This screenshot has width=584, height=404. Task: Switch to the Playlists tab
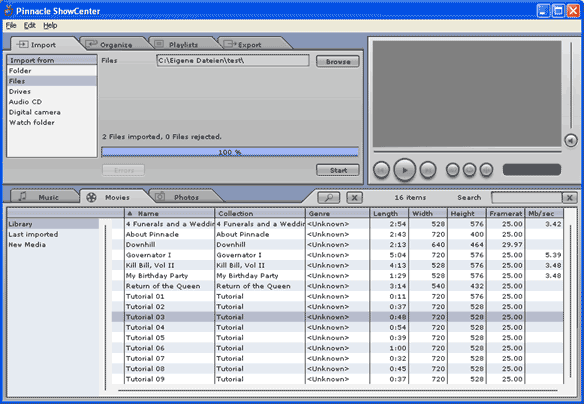182,45
